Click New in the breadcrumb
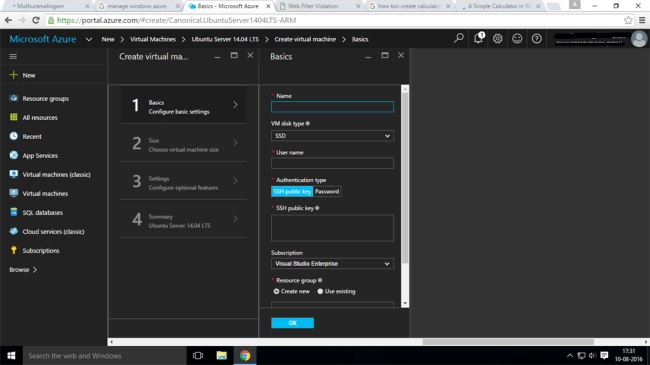The image size is (650, 365). tap(108, 39)
